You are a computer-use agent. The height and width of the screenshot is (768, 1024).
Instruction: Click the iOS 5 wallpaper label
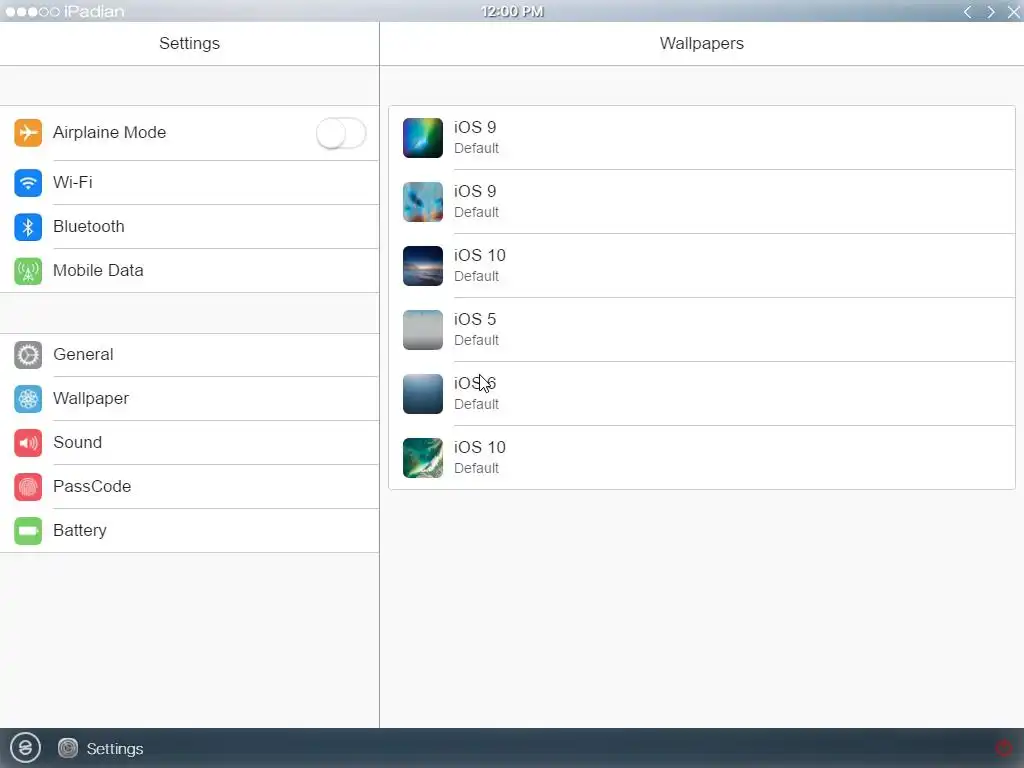[475, 319]
